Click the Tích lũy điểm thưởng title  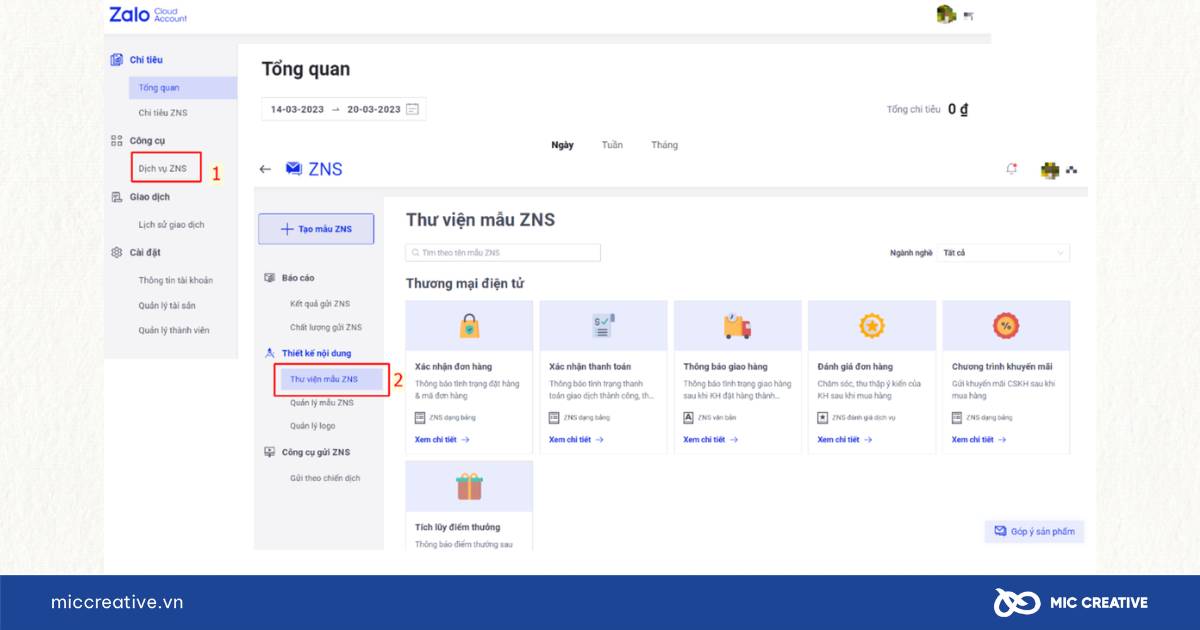458,527
